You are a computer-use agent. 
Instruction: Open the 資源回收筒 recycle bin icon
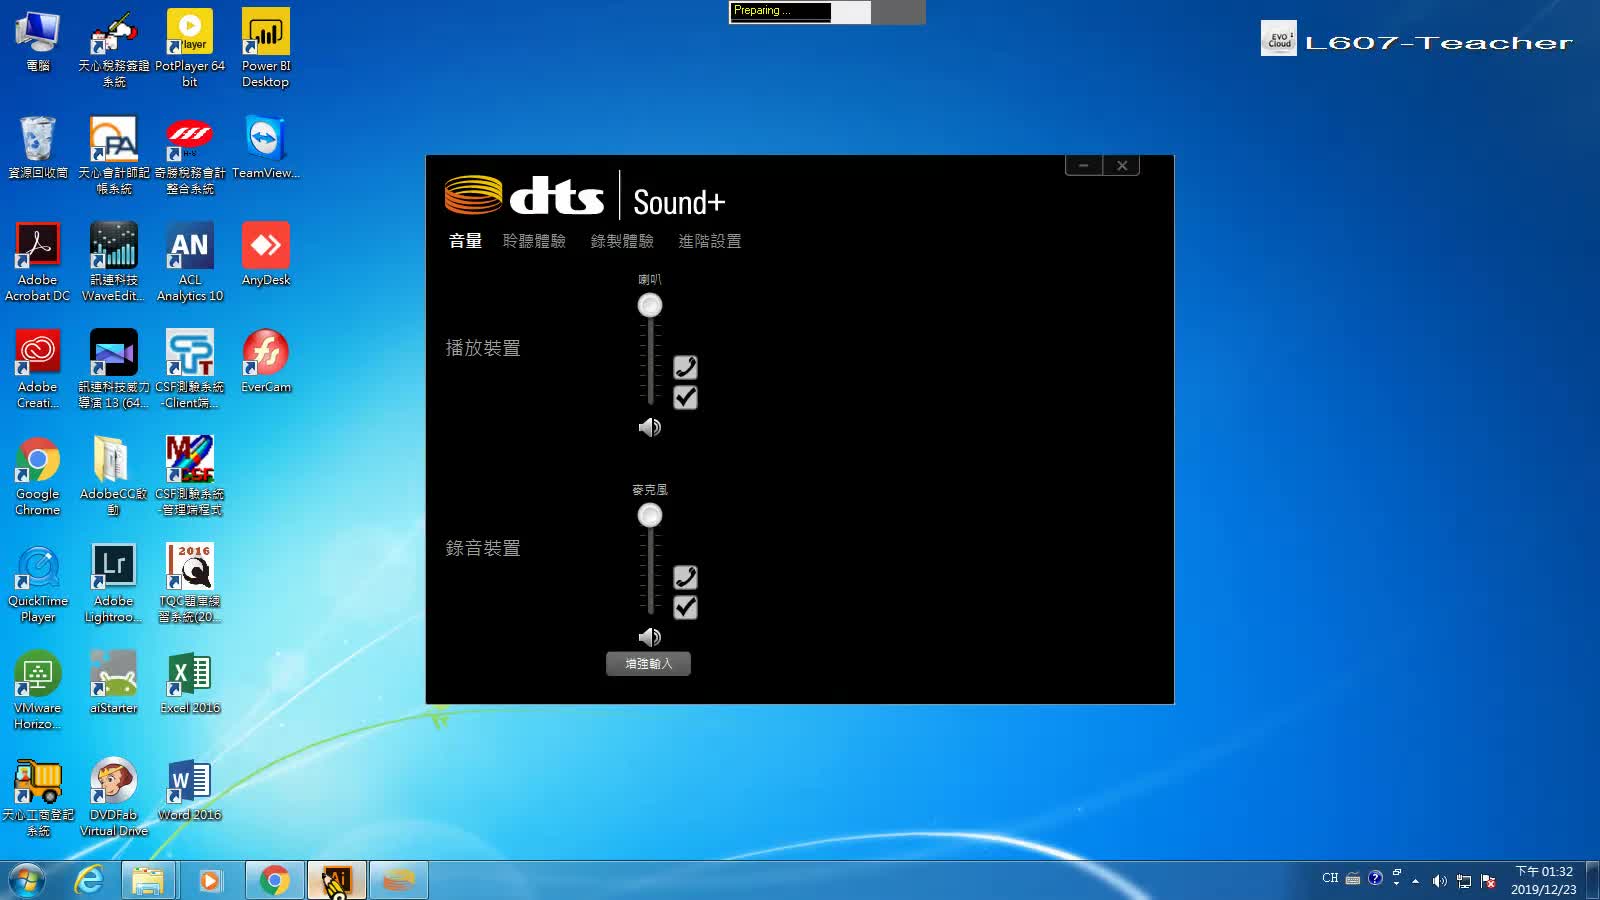[x=38, y=148]
